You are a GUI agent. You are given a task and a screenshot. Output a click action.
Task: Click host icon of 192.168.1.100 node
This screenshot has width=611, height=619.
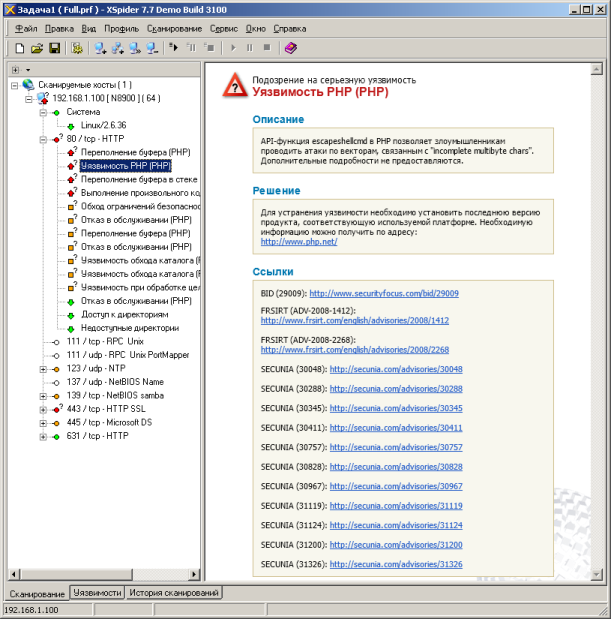coord(43,98)
